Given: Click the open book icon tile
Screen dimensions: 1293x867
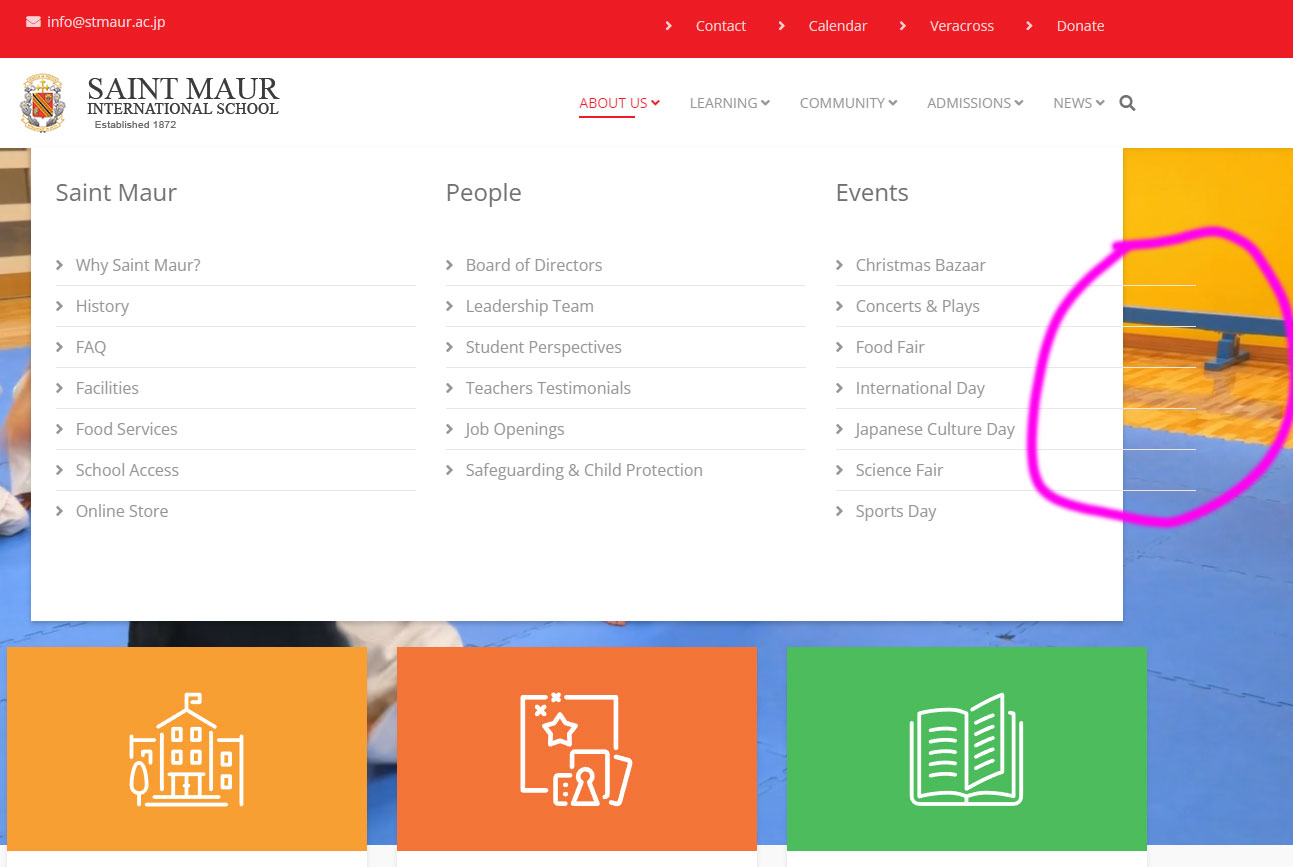Looking at the screenshot, I should click(x=966, y=749).
